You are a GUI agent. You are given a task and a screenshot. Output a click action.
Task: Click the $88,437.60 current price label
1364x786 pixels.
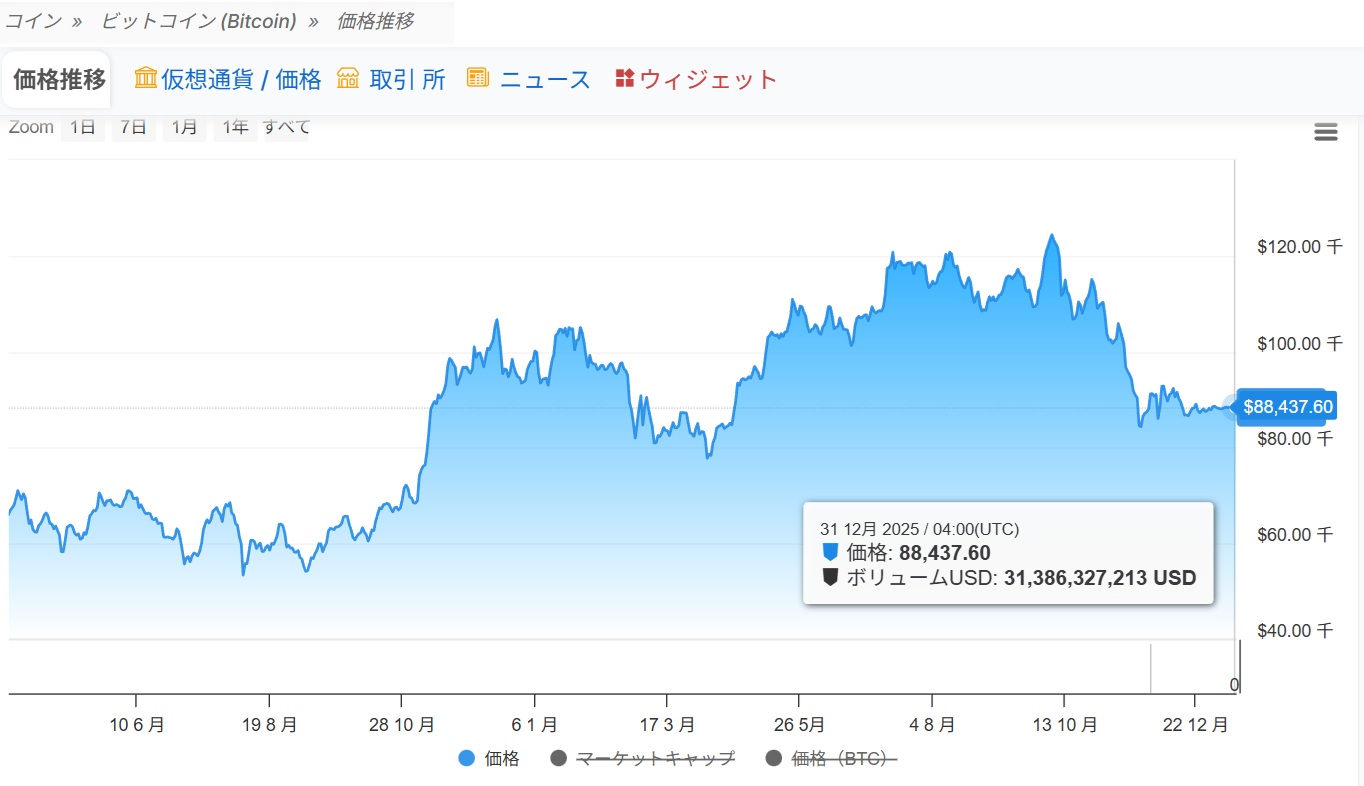(1287, 407)
